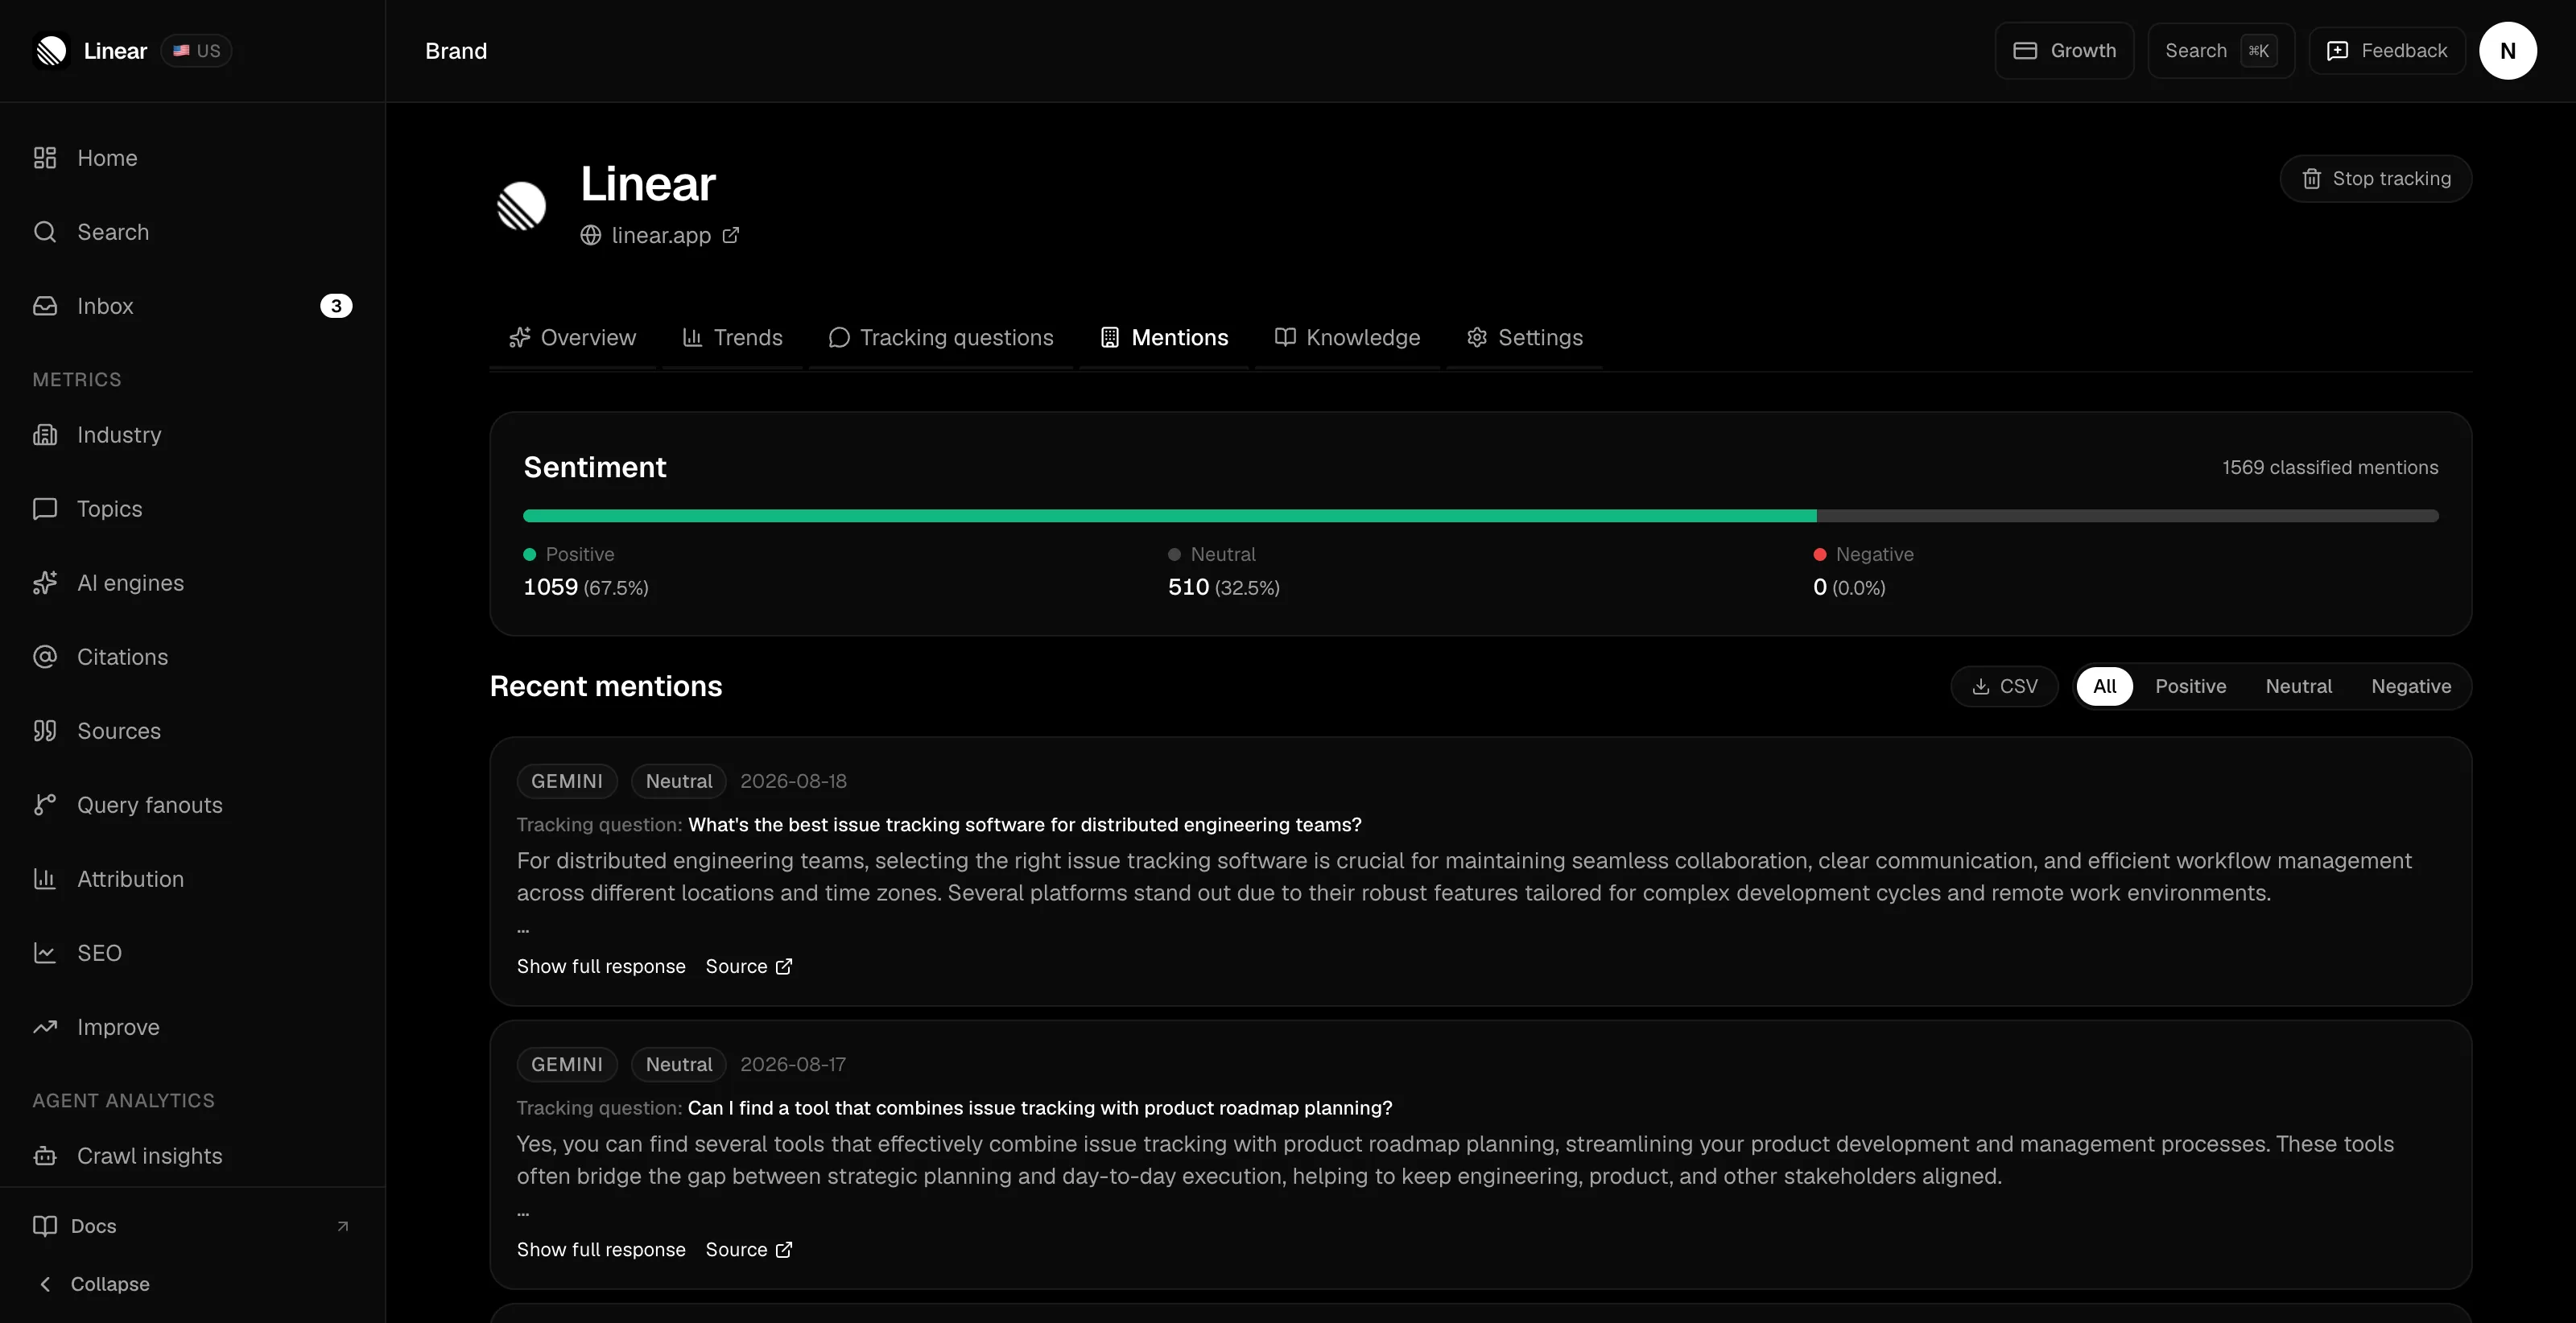Screen dimensions: 2576x1323
Task: Filter recent mentions by Positive
Action: pos(2191,686)
